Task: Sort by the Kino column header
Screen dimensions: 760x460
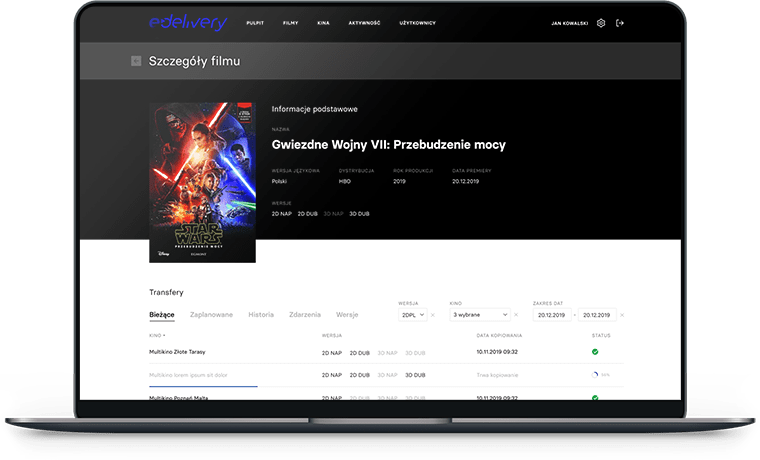Action: [x=157, y=335]
